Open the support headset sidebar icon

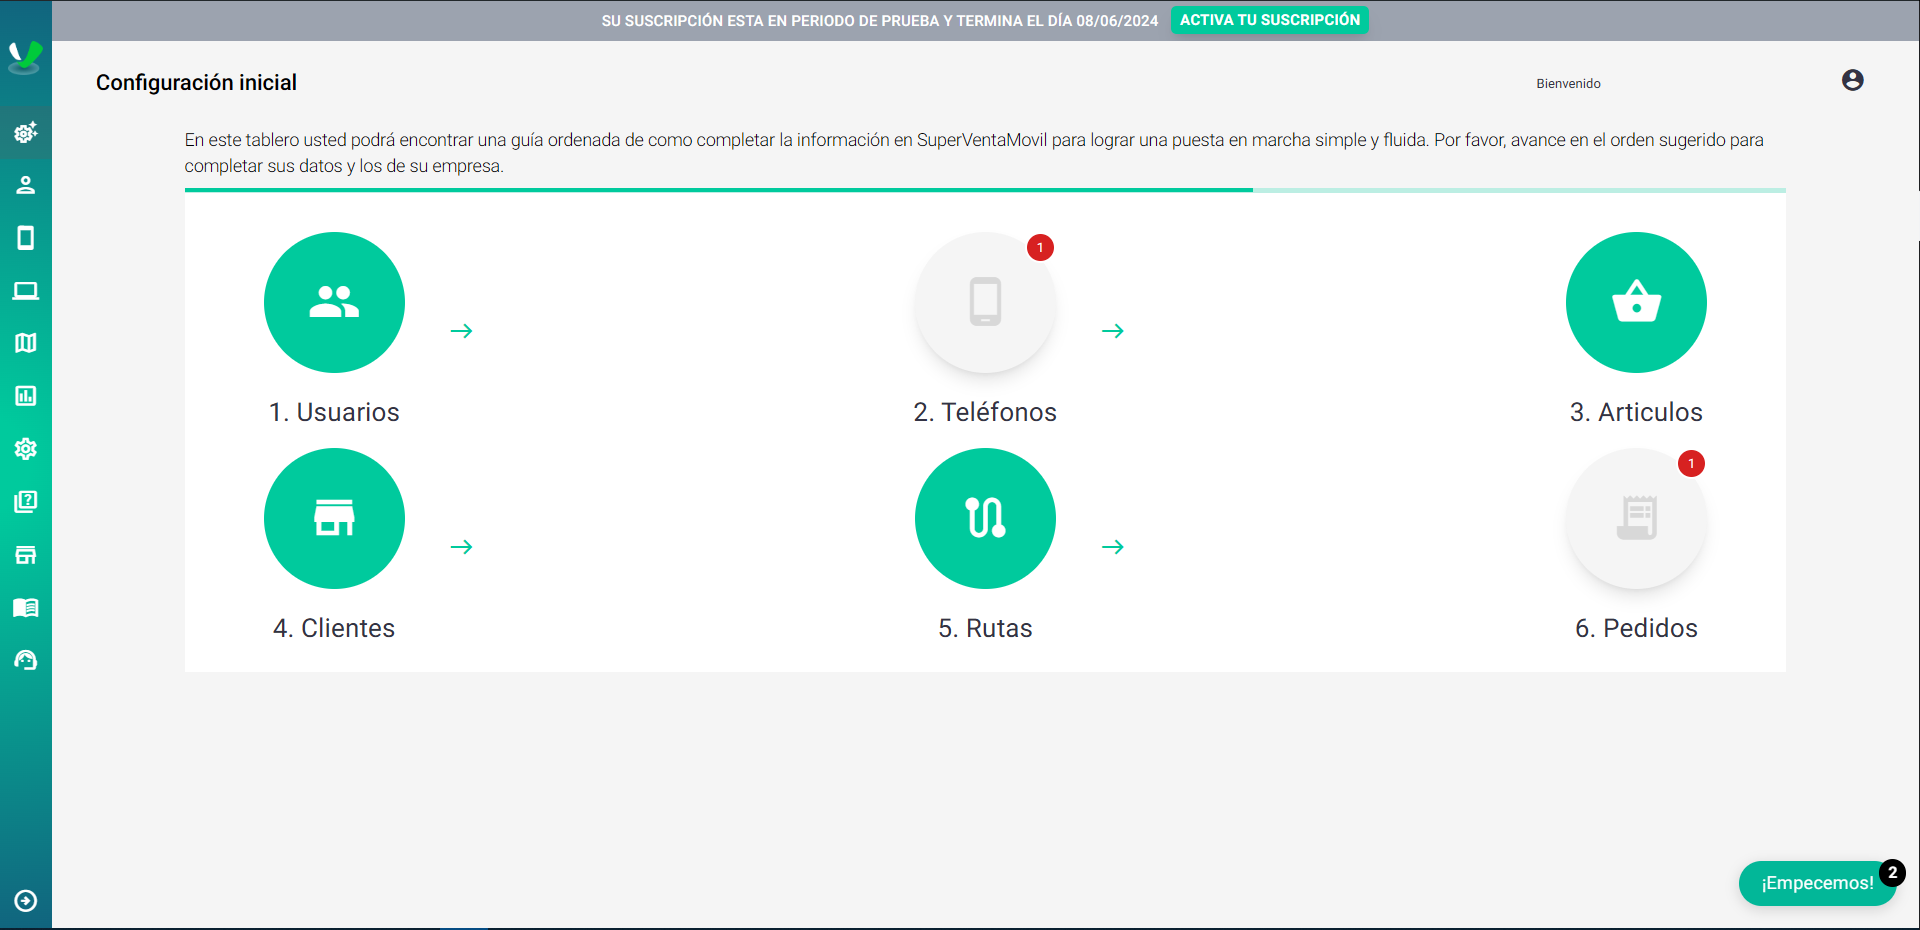[x=26, y=660]
